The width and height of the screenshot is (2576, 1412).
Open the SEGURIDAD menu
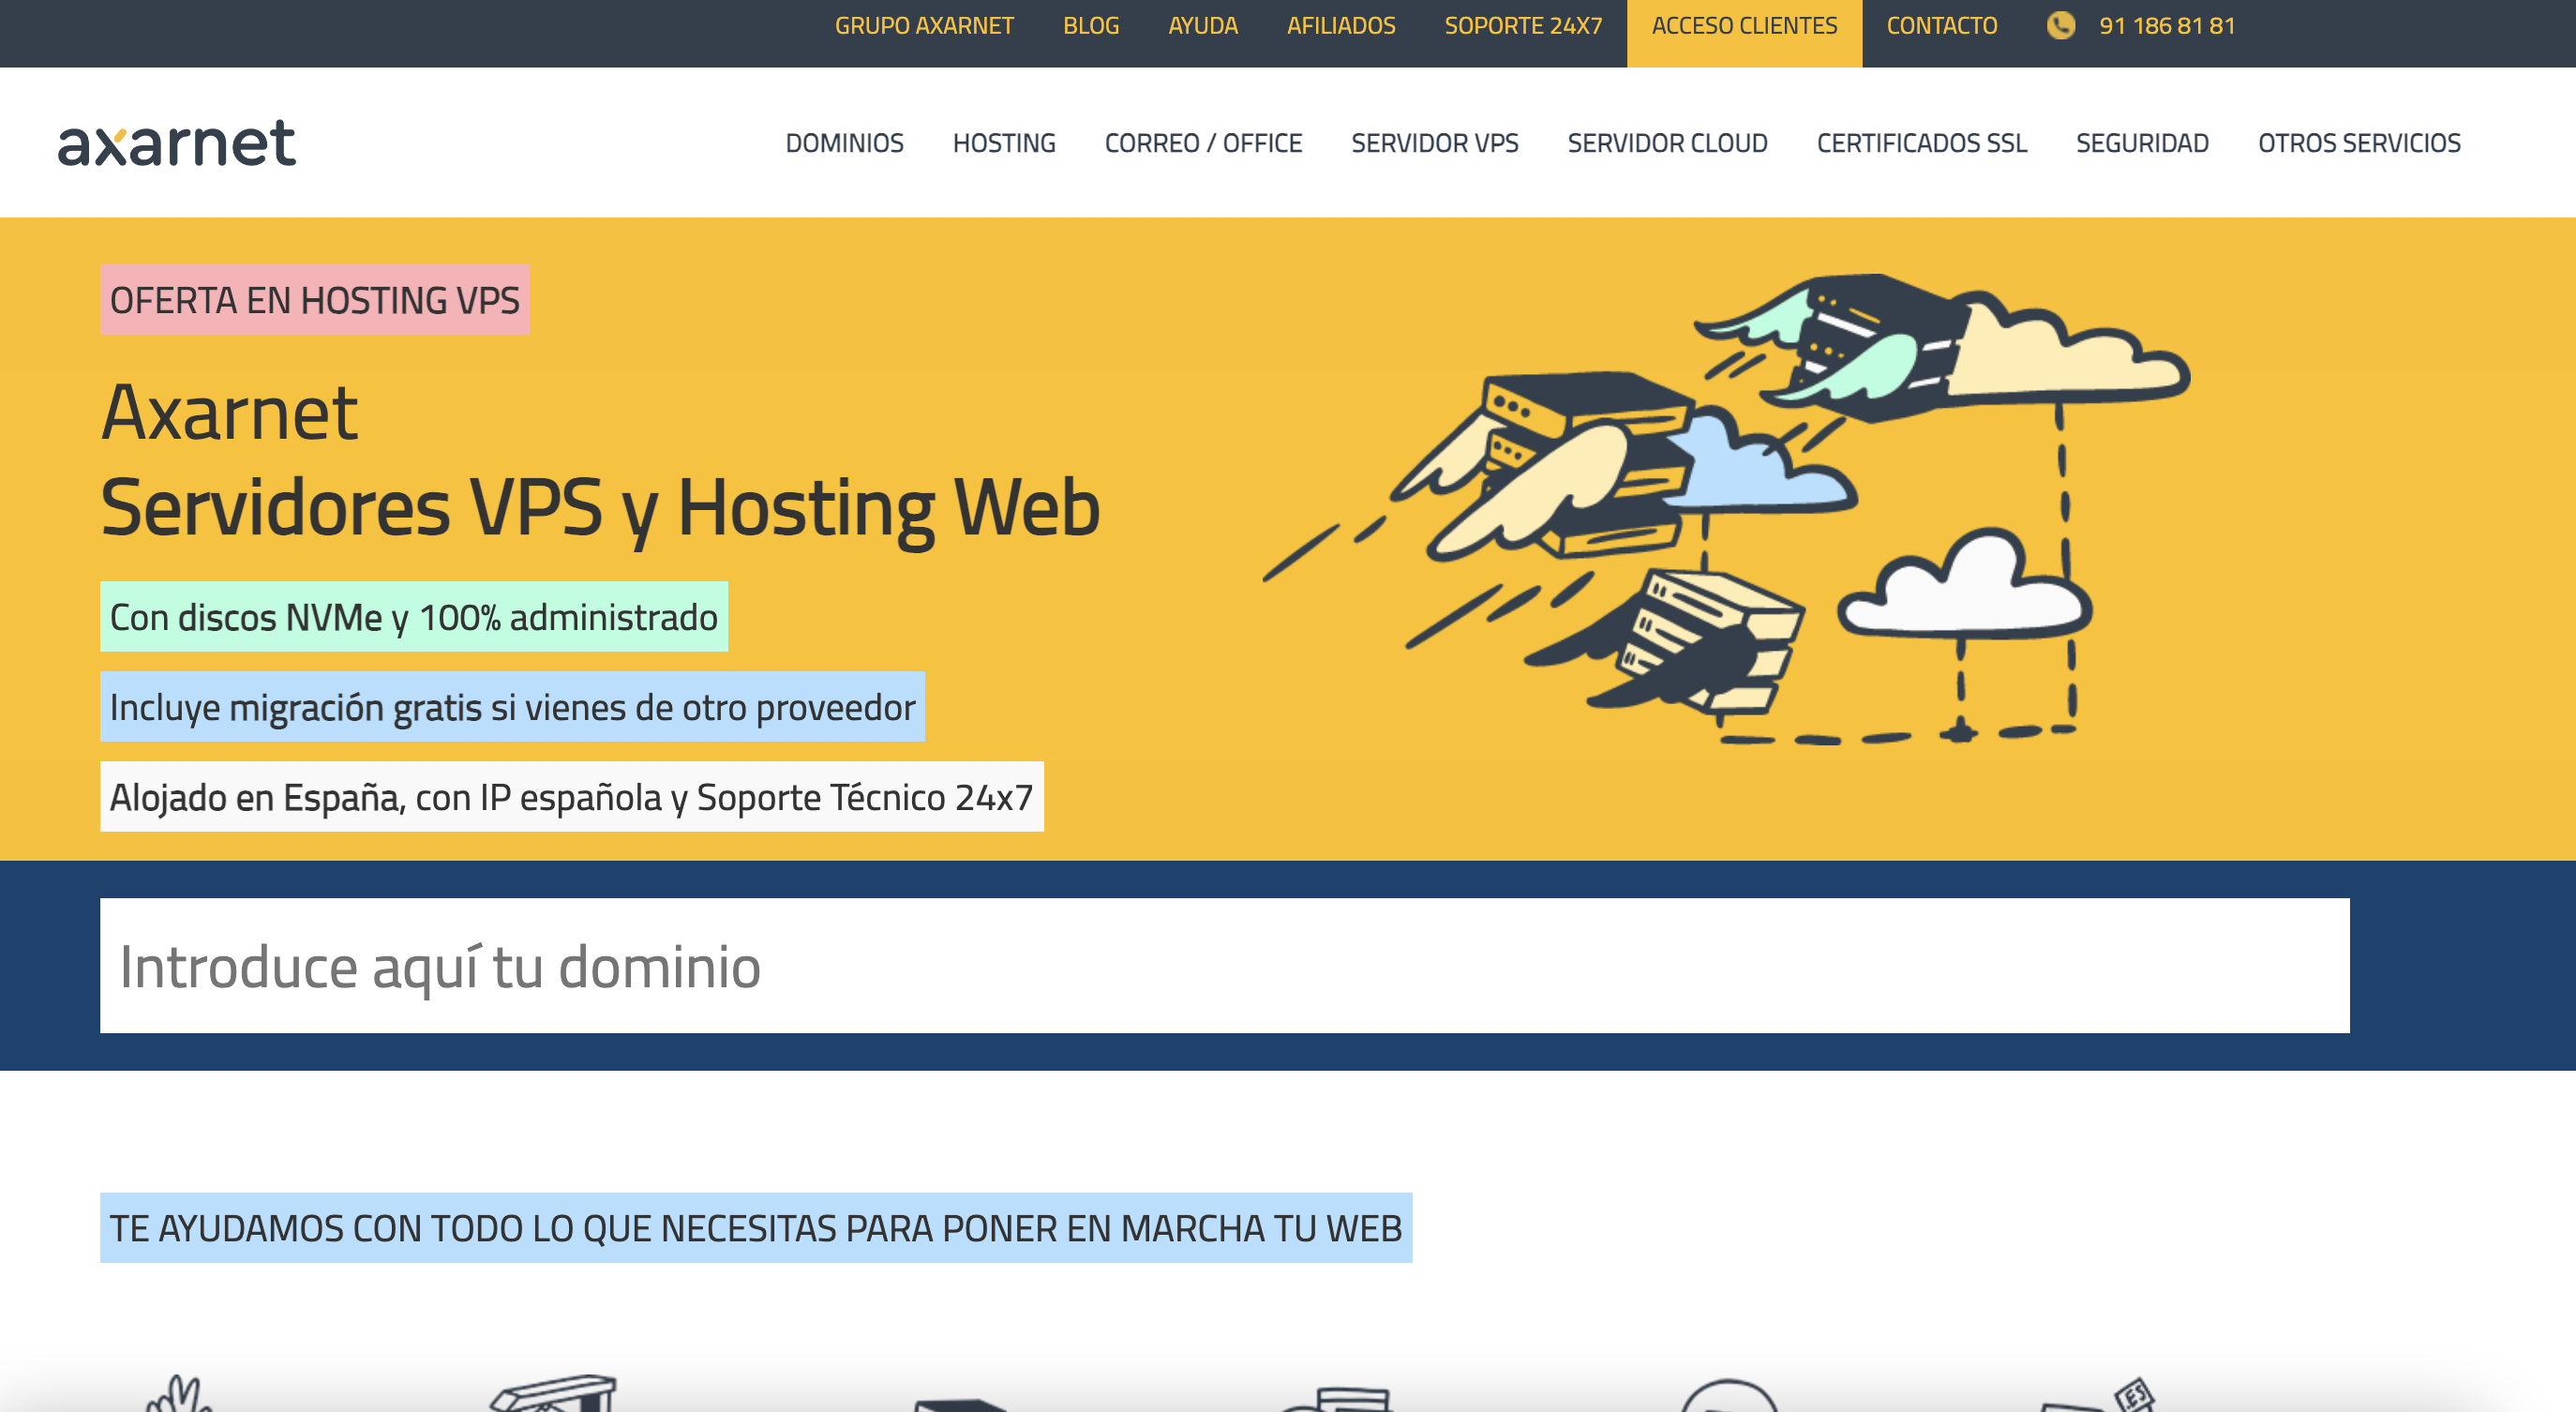point(2142,143)
